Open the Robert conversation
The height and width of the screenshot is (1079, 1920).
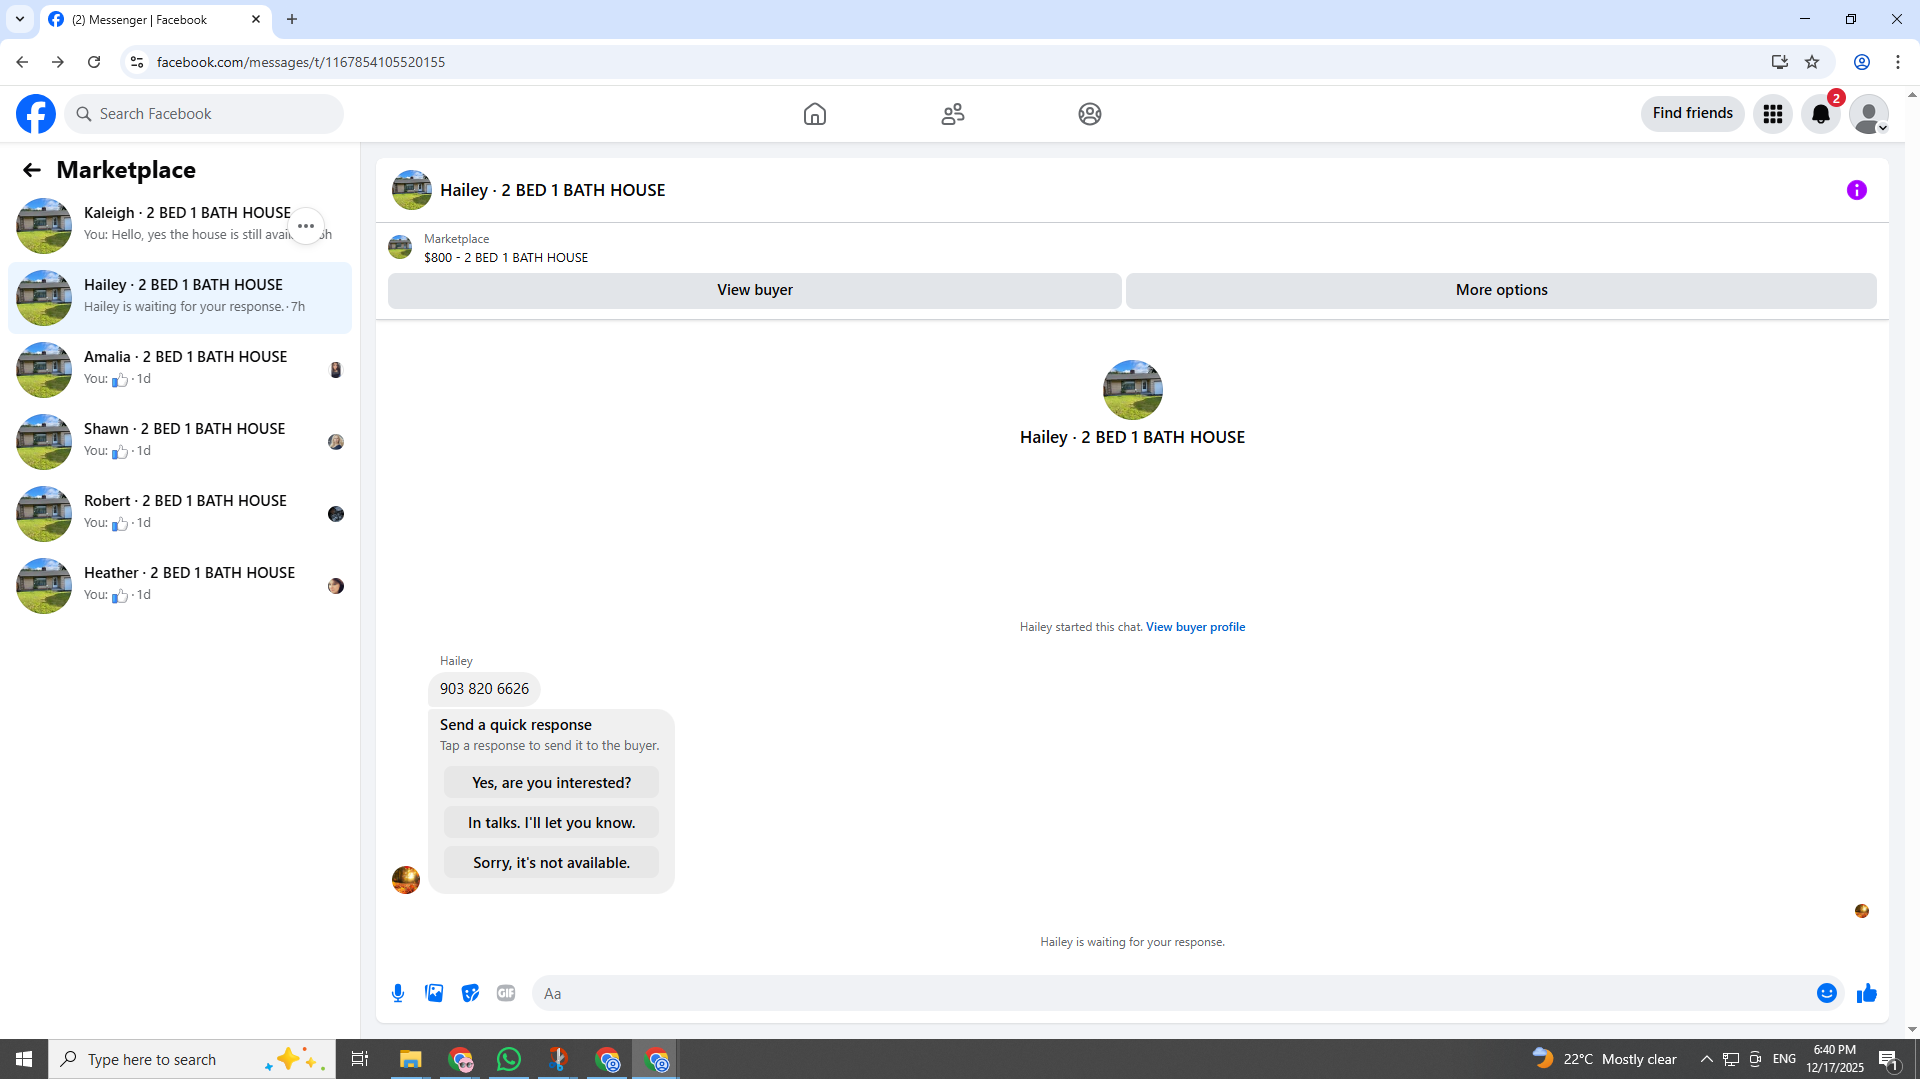[180, 514]
